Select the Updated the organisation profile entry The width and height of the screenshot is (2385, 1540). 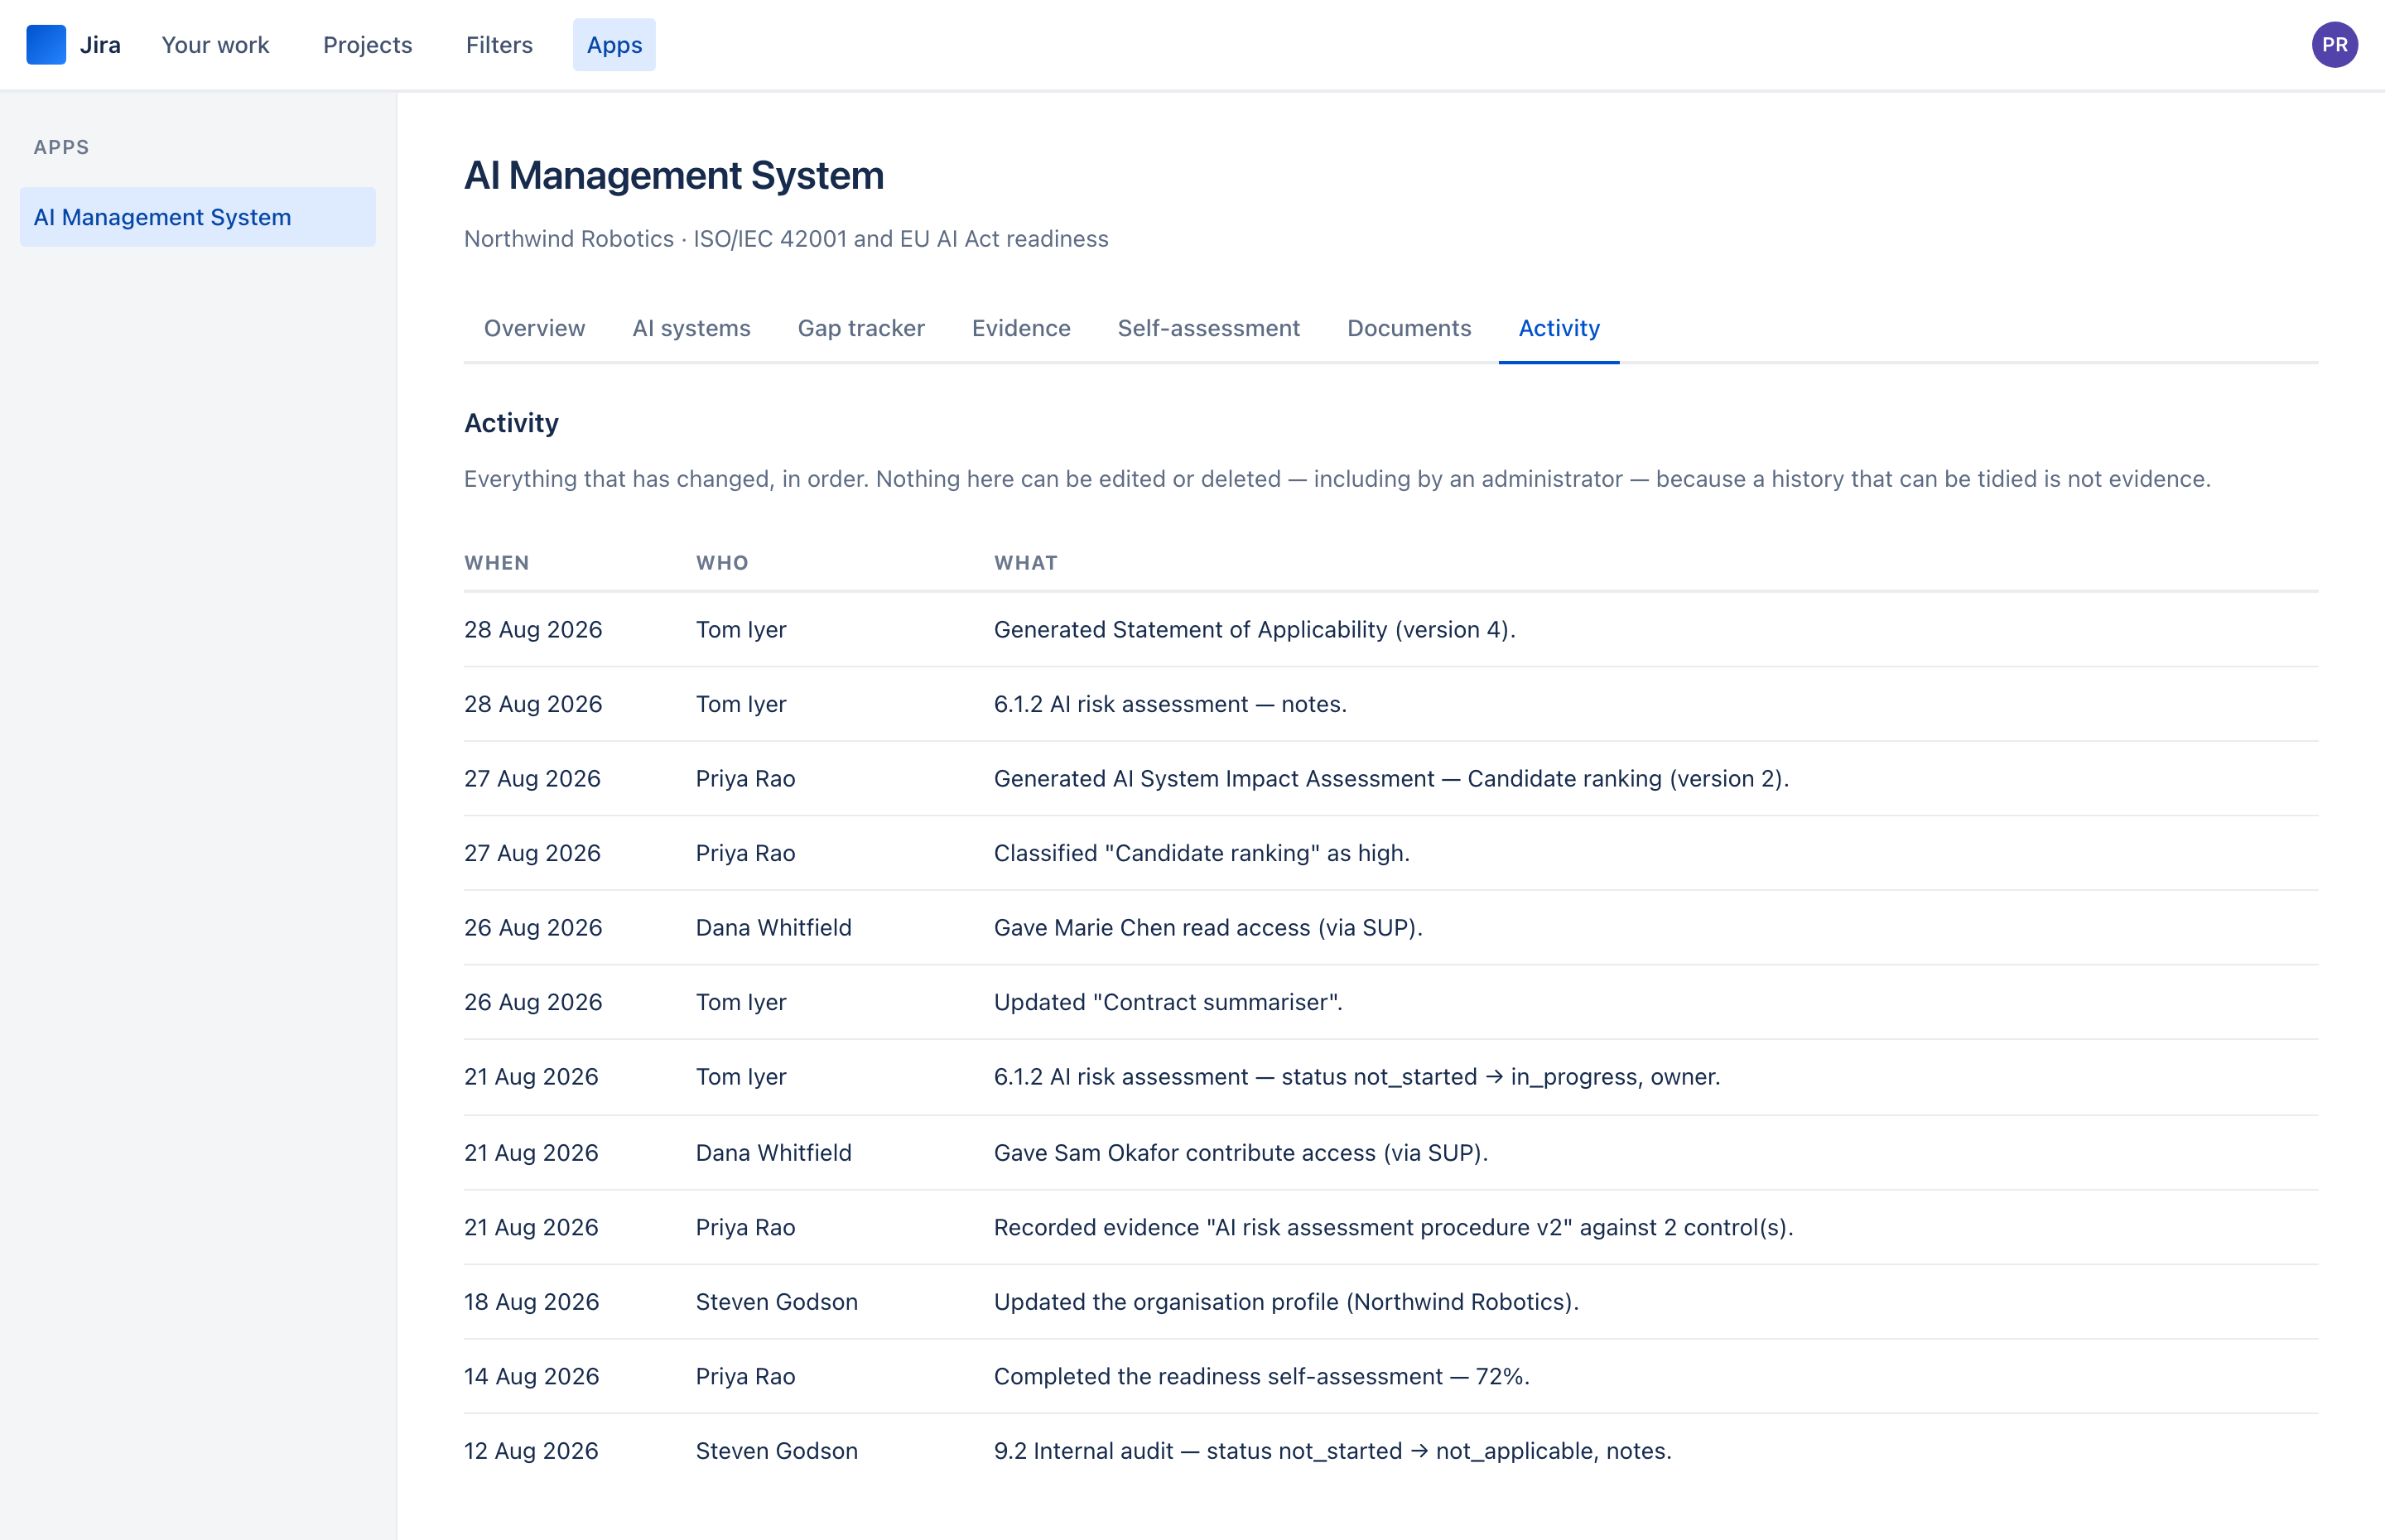point(1391,1302)
